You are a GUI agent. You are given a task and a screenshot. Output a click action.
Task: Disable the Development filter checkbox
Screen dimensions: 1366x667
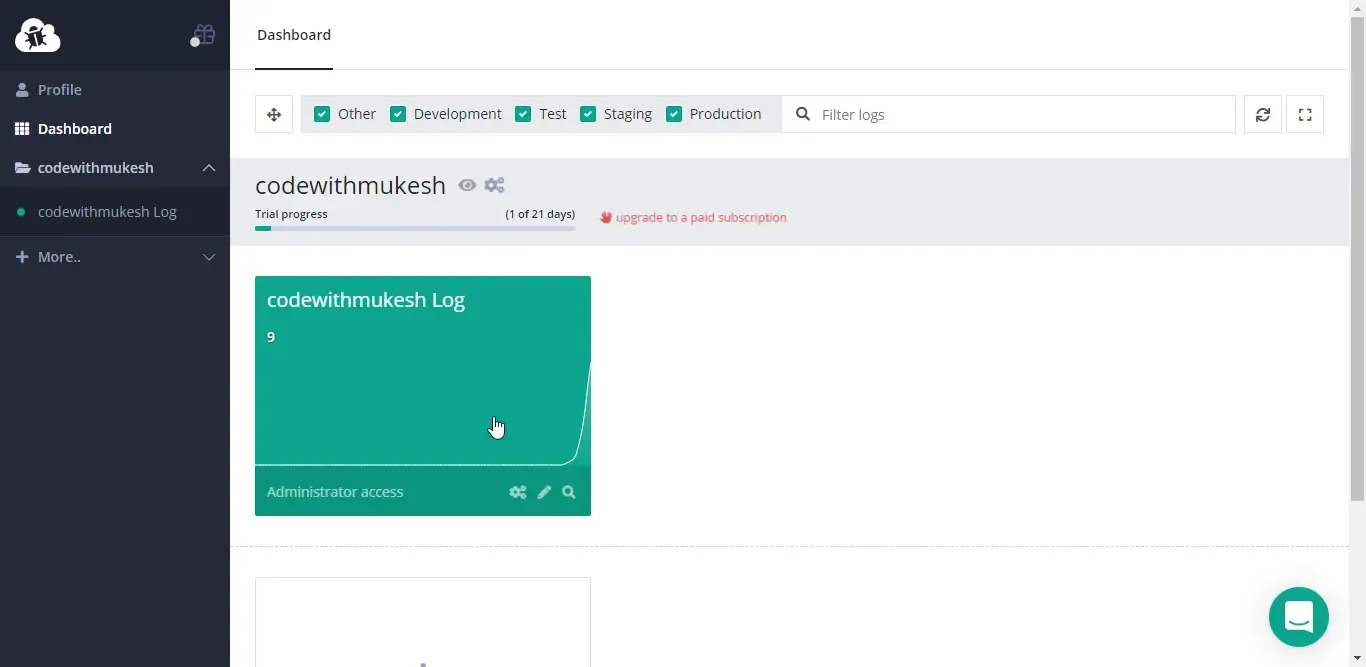click(398, 114)
